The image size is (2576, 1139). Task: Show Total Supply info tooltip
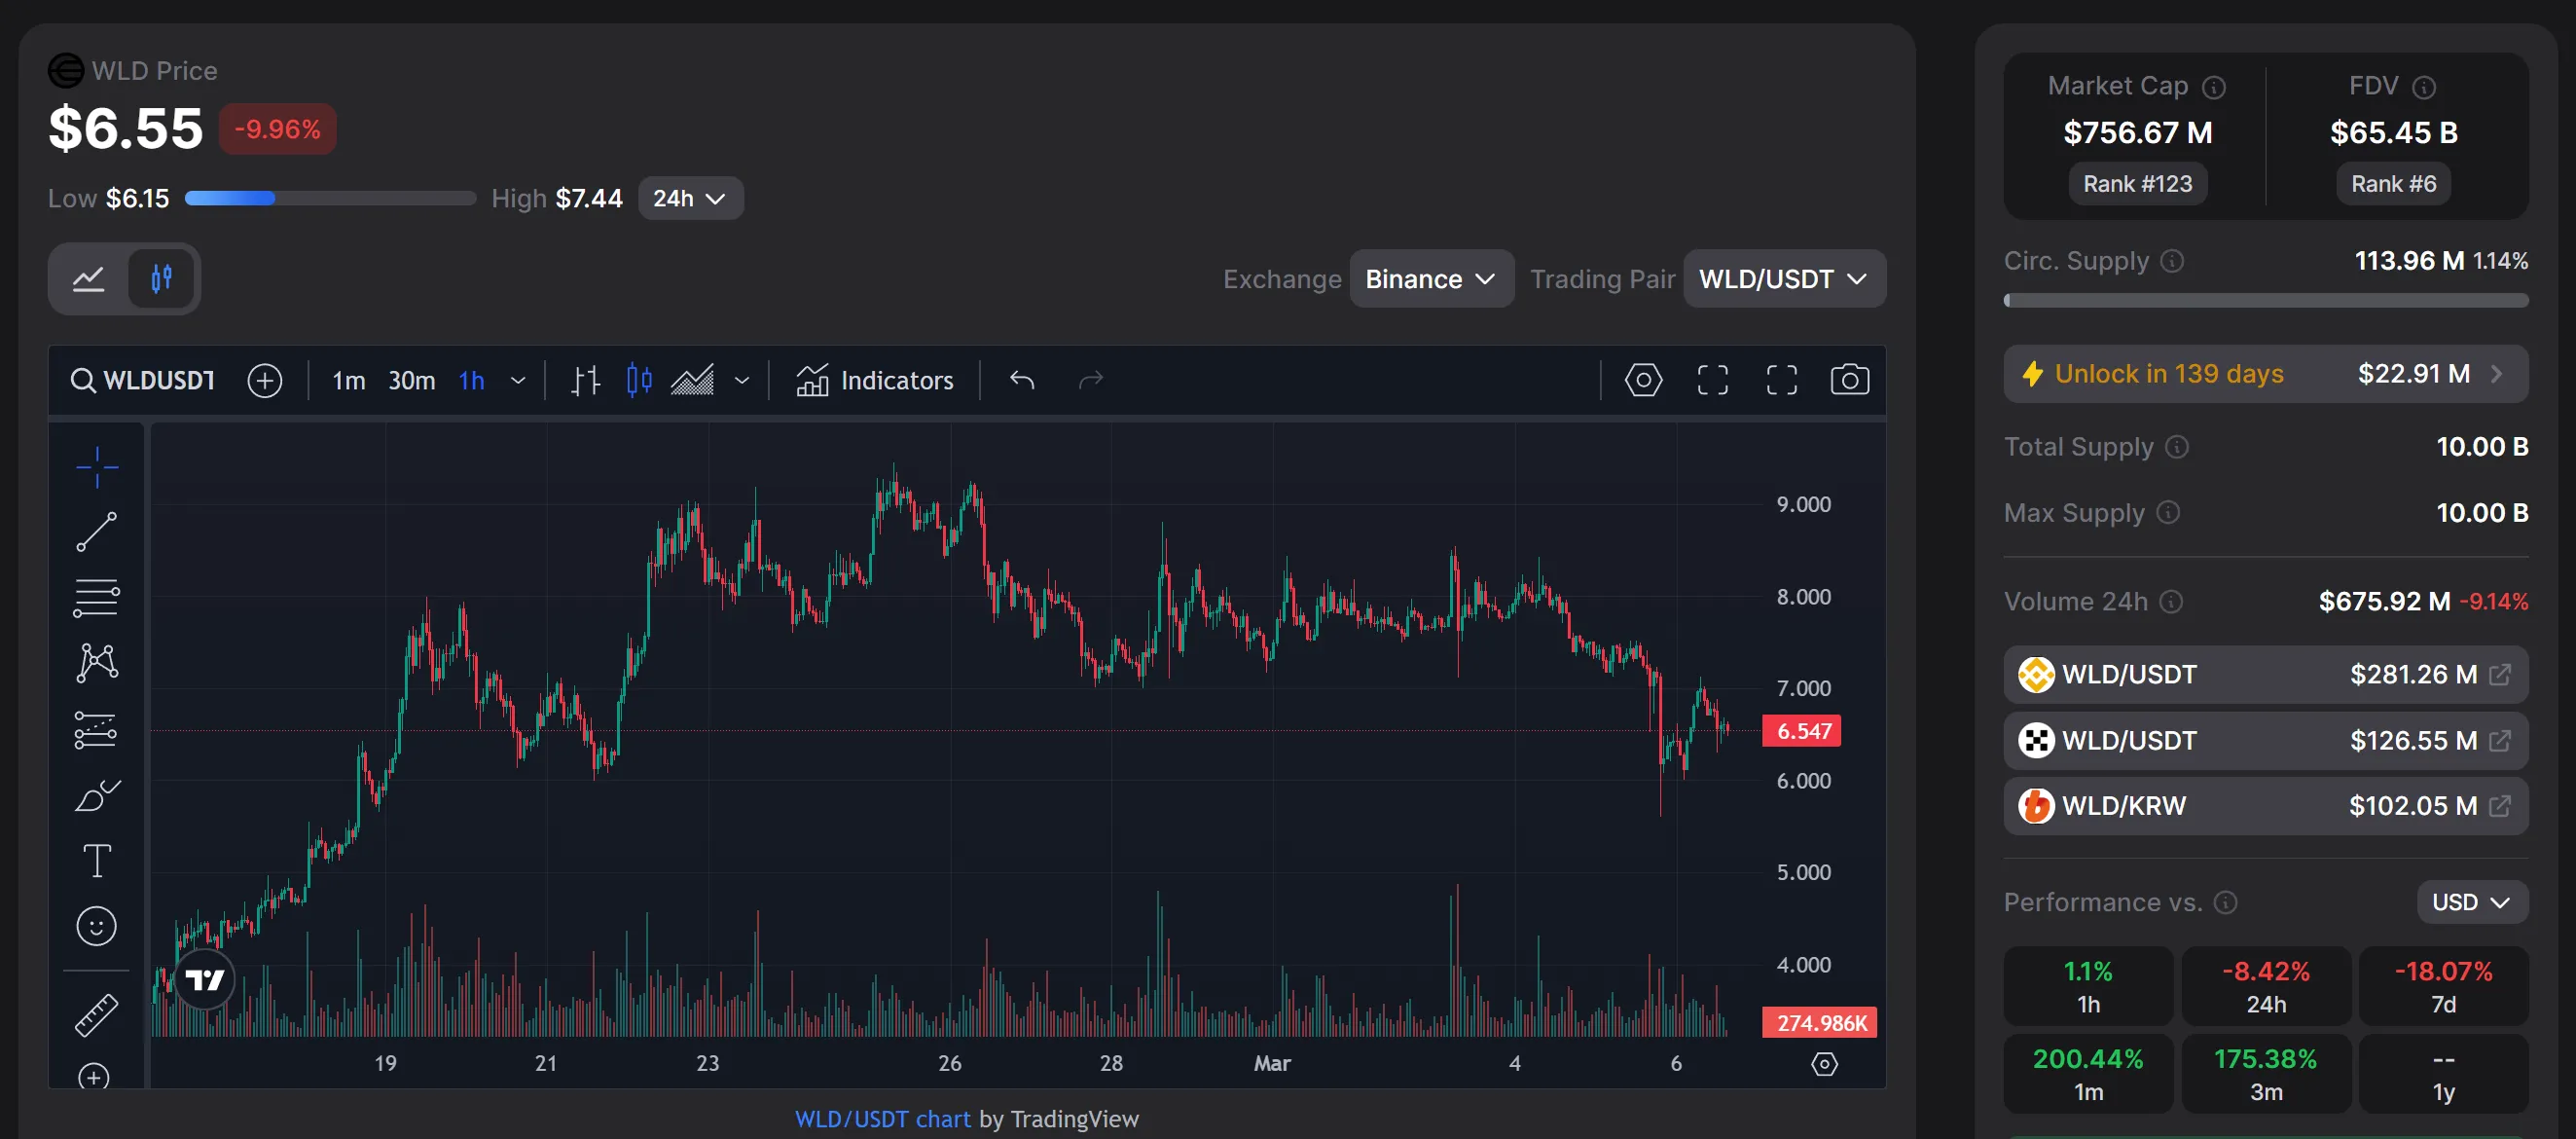click(2177, 447)
